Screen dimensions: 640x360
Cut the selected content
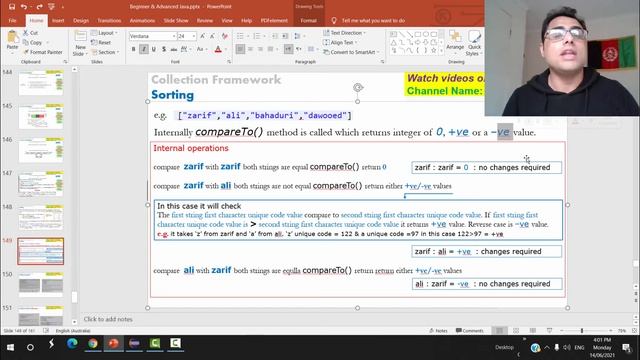pos(31,33)
